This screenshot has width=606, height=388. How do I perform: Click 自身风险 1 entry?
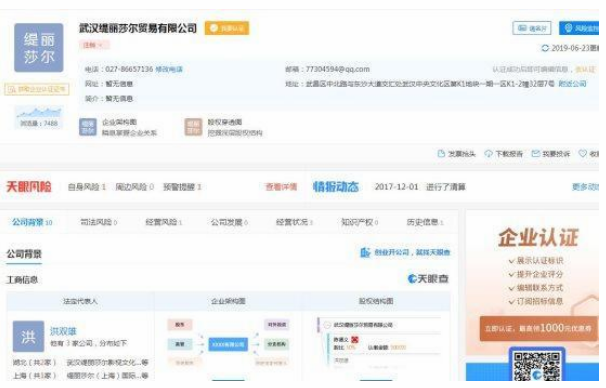[87, 187]
